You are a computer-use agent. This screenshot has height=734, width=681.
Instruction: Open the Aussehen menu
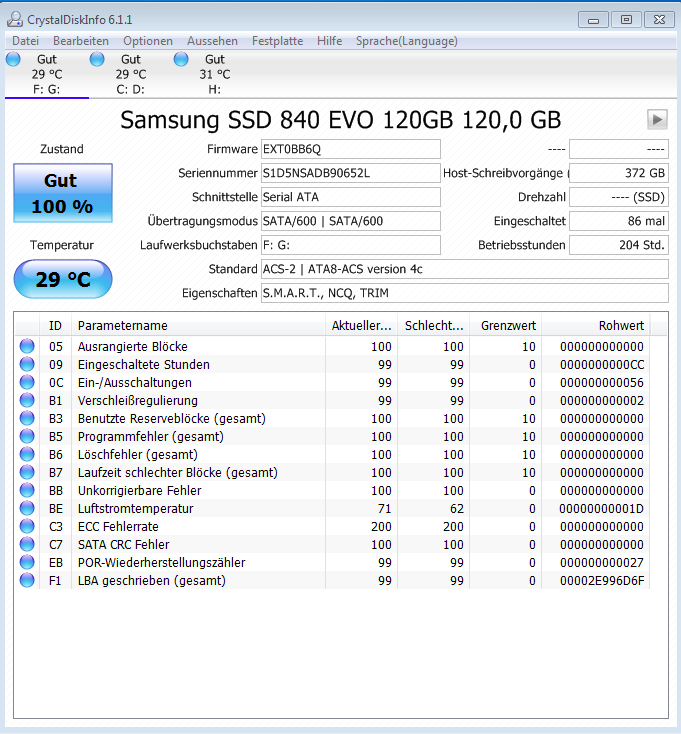(x=212, y=41)
